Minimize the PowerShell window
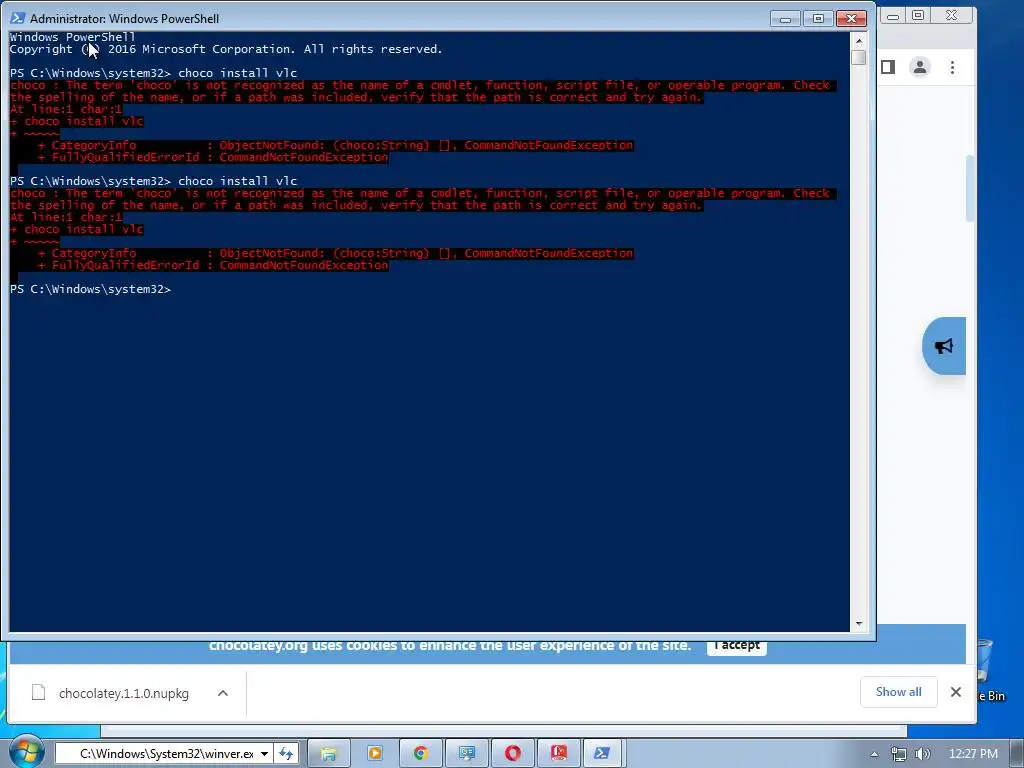This screenshot has width=1024, height=768. 785,18
